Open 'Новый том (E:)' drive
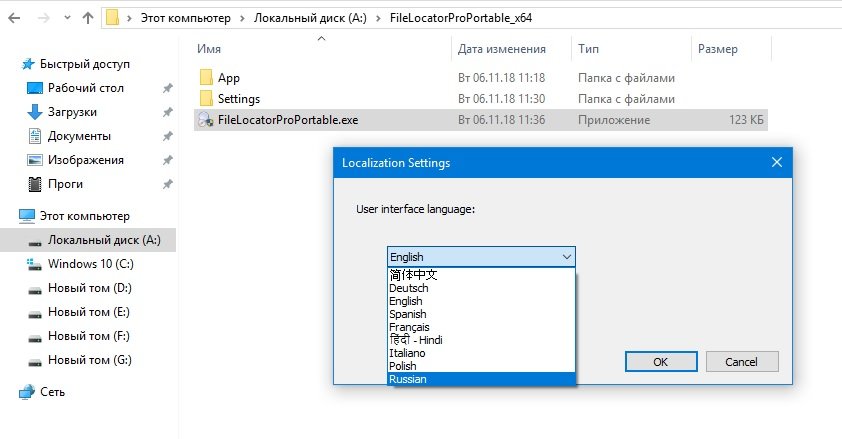The image size is (842, 439). tap(89, 312)
